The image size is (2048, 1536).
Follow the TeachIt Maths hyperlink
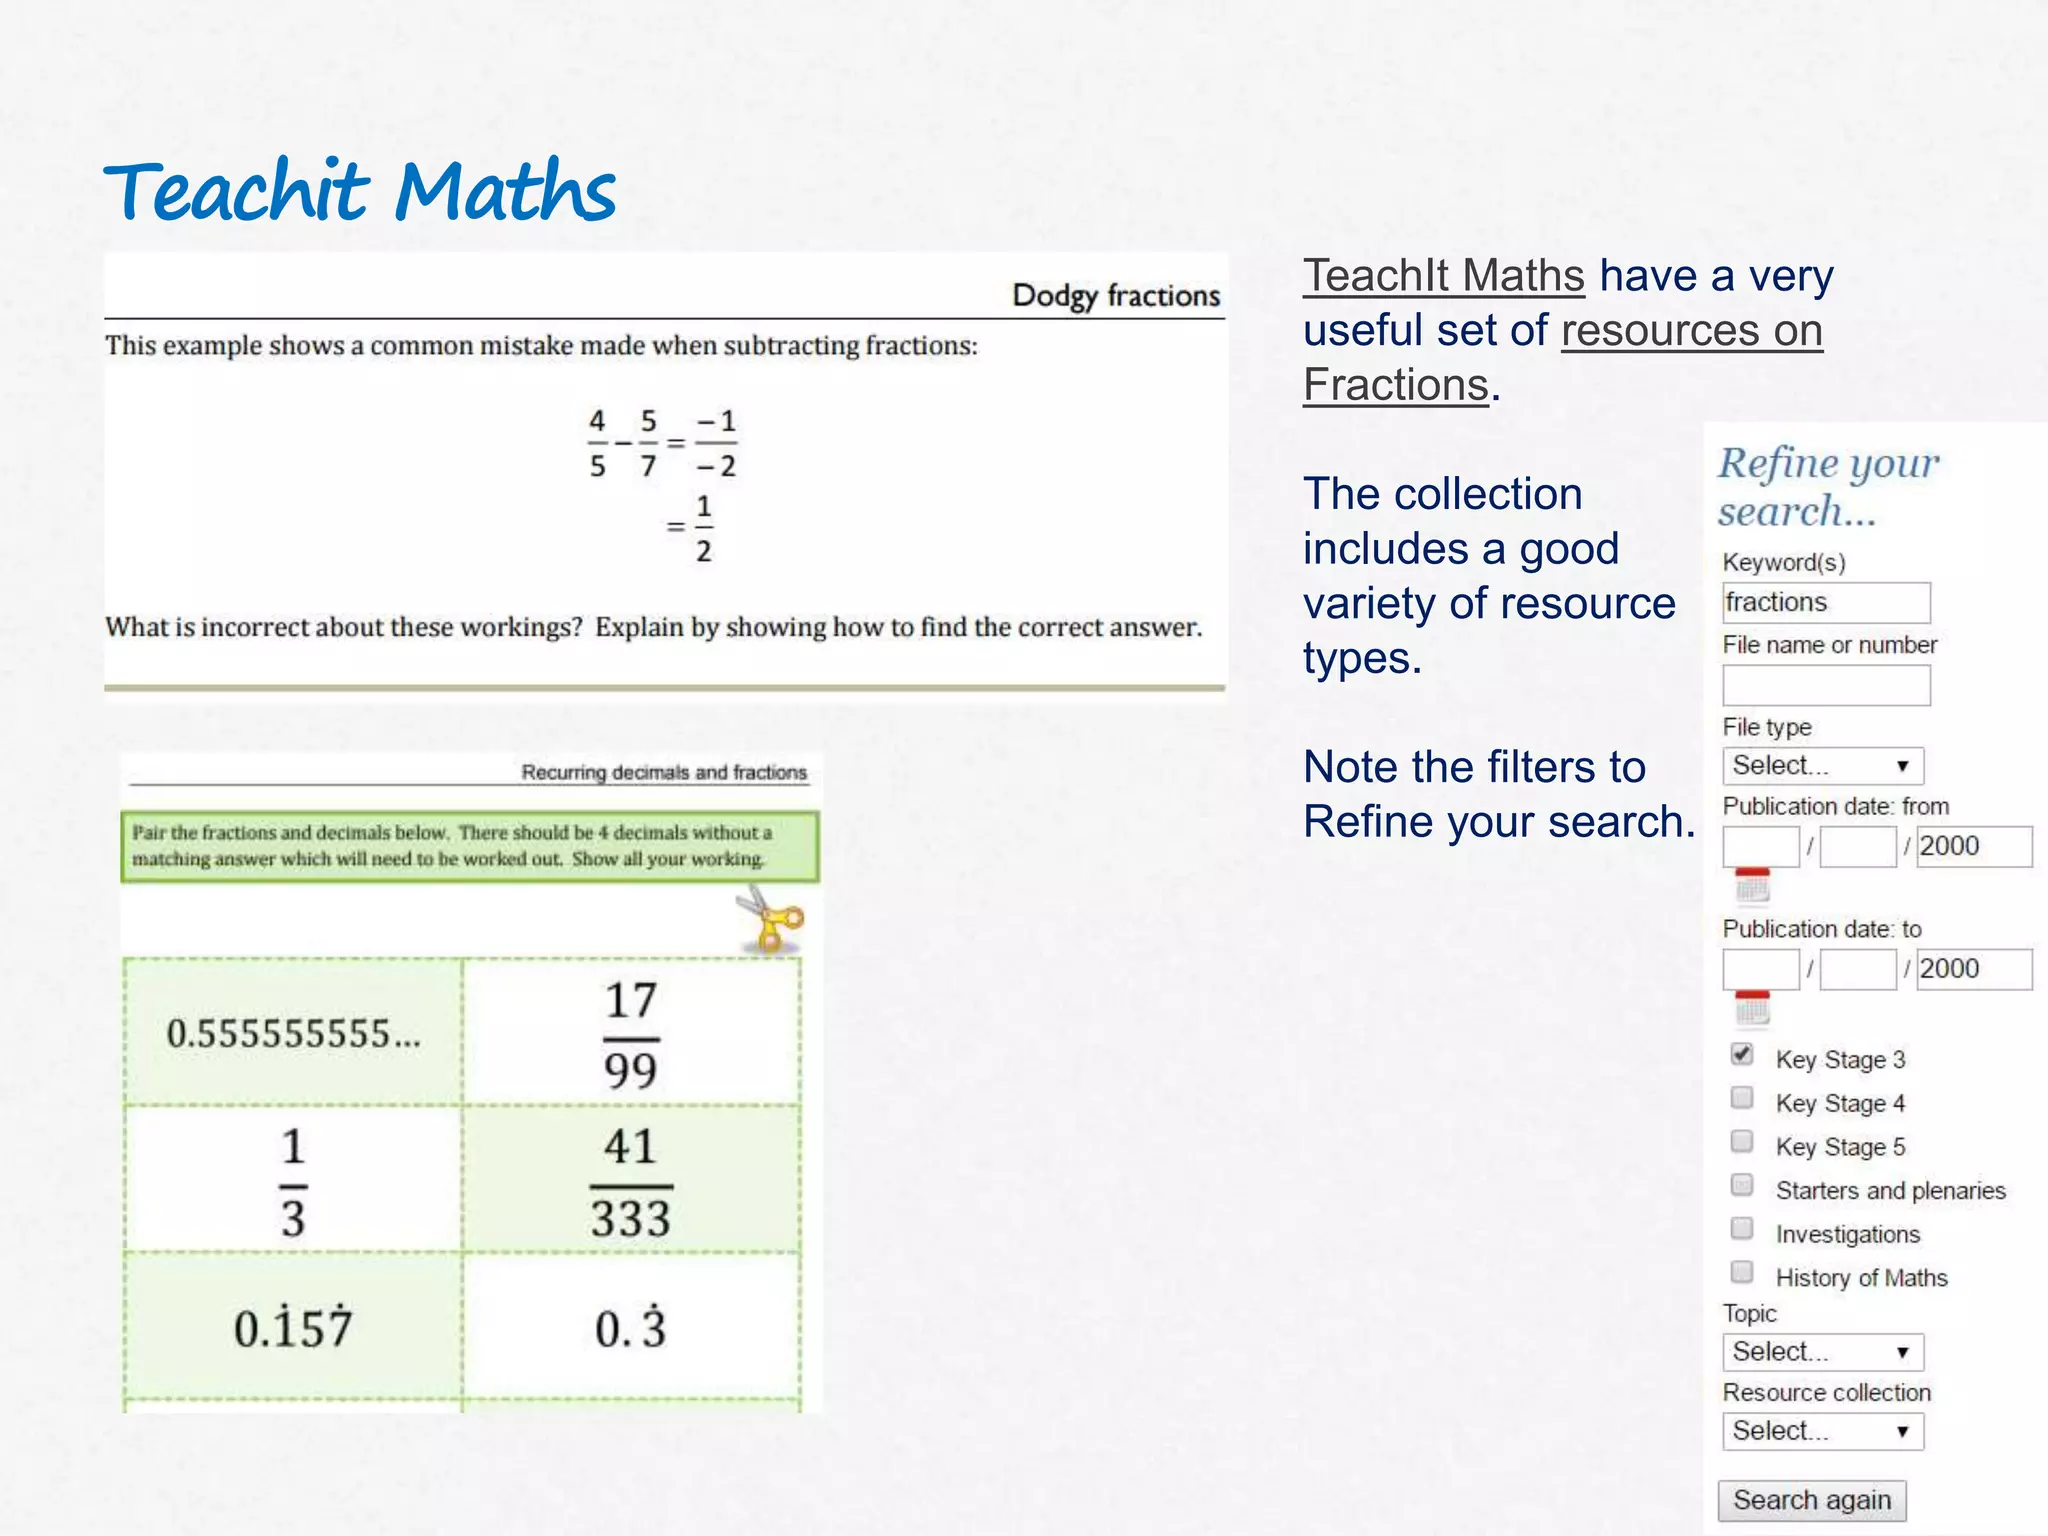(1444, 276)
